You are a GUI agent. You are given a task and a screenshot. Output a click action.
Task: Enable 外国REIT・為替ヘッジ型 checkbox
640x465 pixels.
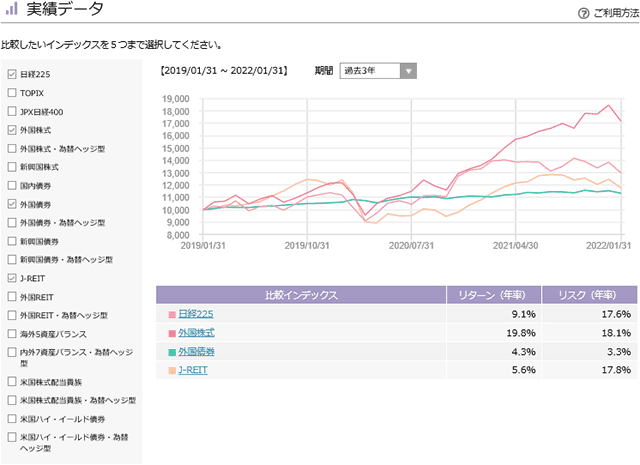12,315
